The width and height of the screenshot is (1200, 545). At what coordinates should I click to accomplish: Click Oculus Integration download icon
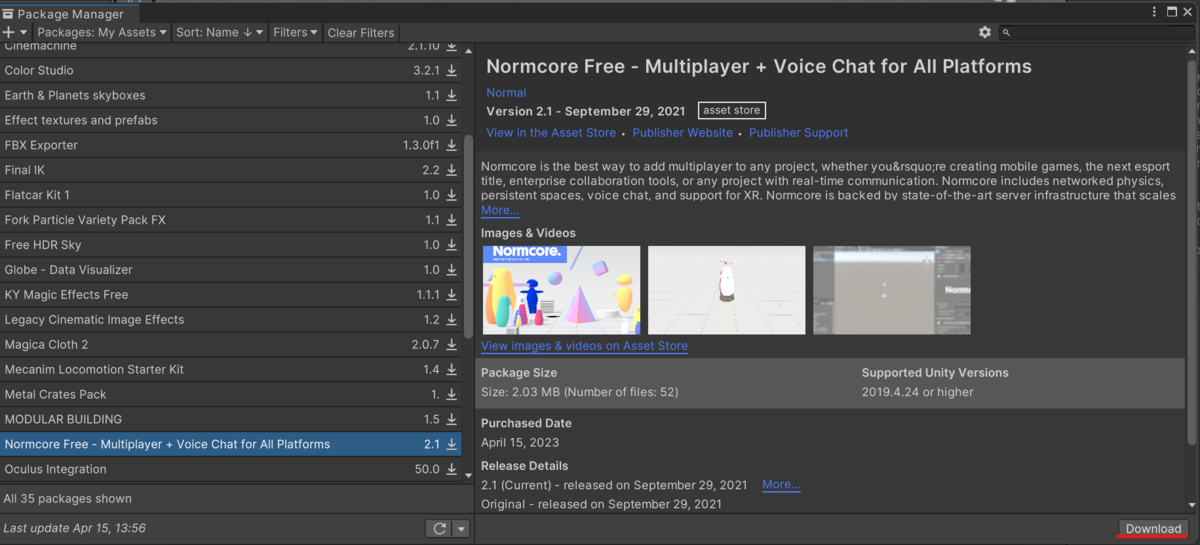click(452, 470)
